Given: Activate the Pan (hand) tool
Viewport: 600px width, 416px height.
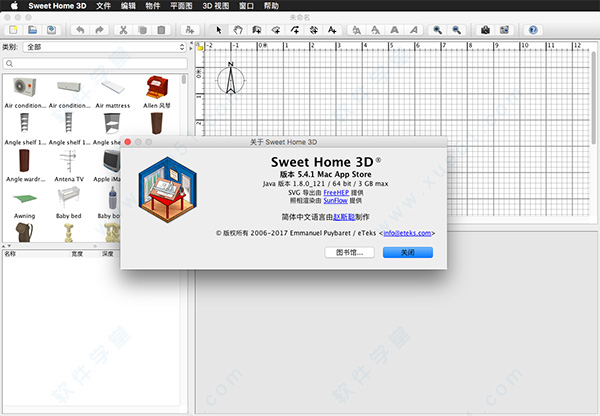Looking at the screenshot, I should click(x=238, y=30).
